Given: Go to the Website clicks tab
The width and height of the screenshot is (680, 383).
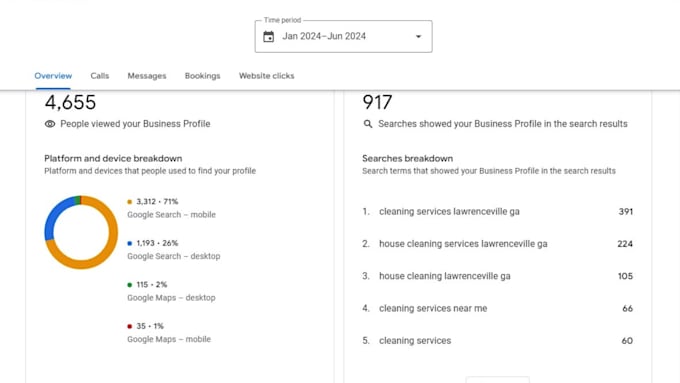Looking at the screenshot, I should coord(266,76).
